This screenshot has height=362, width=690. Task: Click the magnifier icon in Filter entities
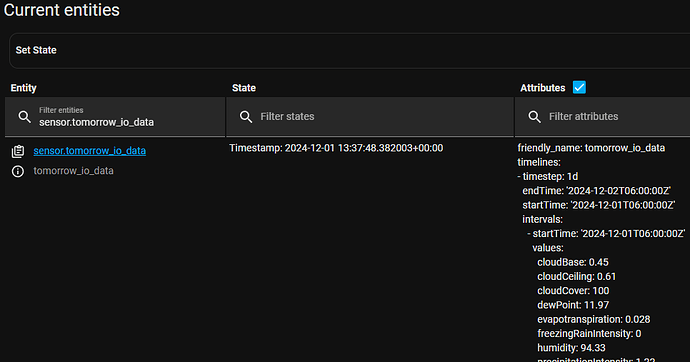click(25, 117)
